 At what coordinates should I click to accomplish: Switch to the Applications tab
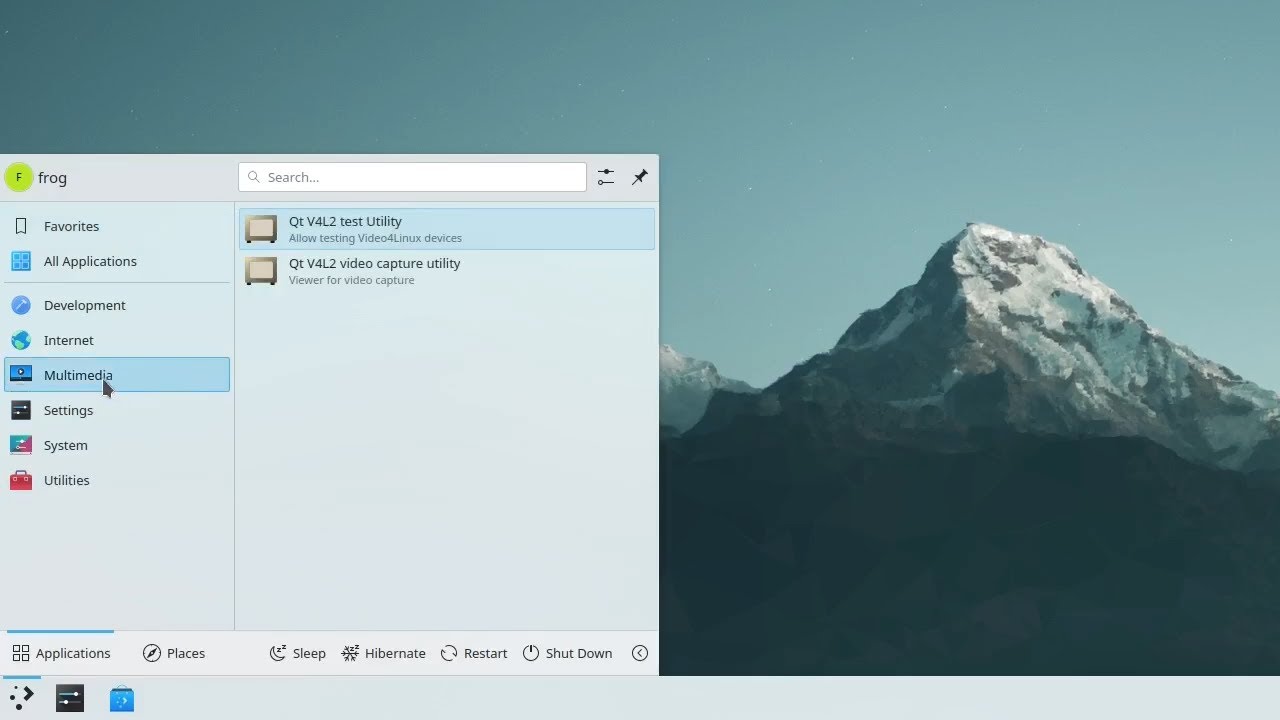61,653
